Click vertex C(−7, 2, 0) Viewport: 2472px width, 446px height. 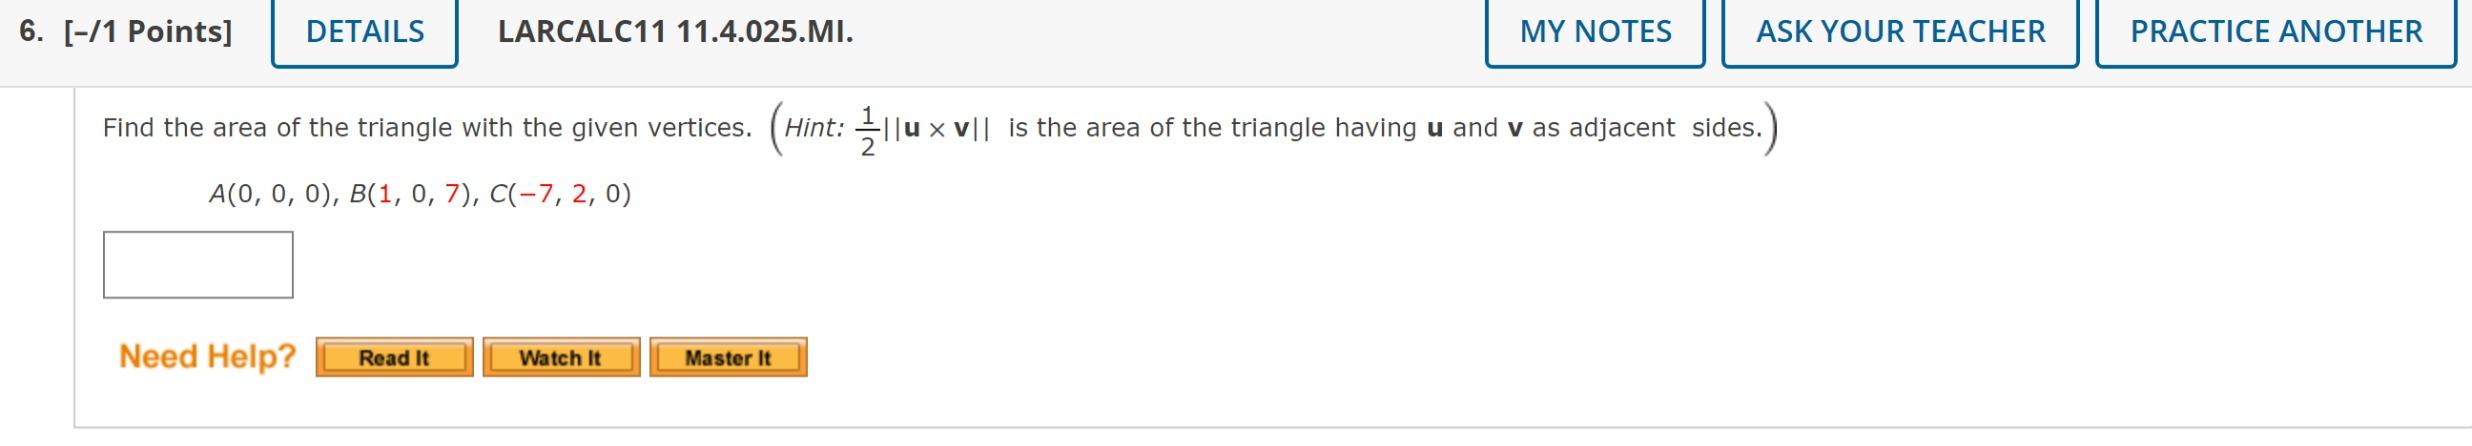pos(560,194)
